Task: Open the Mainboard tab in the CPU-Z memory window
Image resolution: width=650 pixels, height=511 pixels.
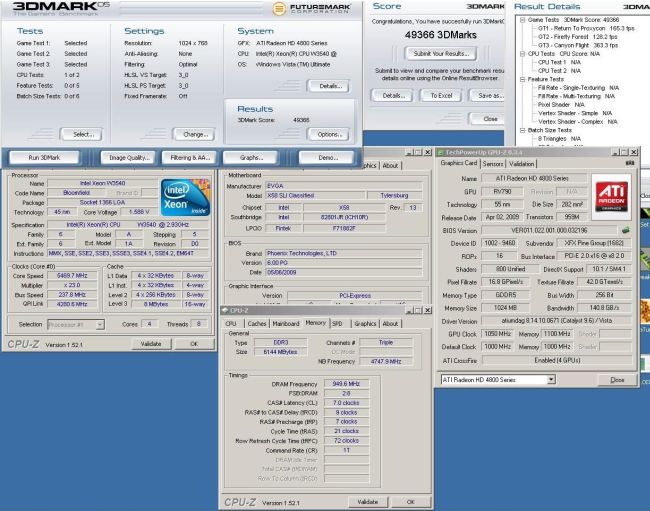Action: [x=286, y=324]
